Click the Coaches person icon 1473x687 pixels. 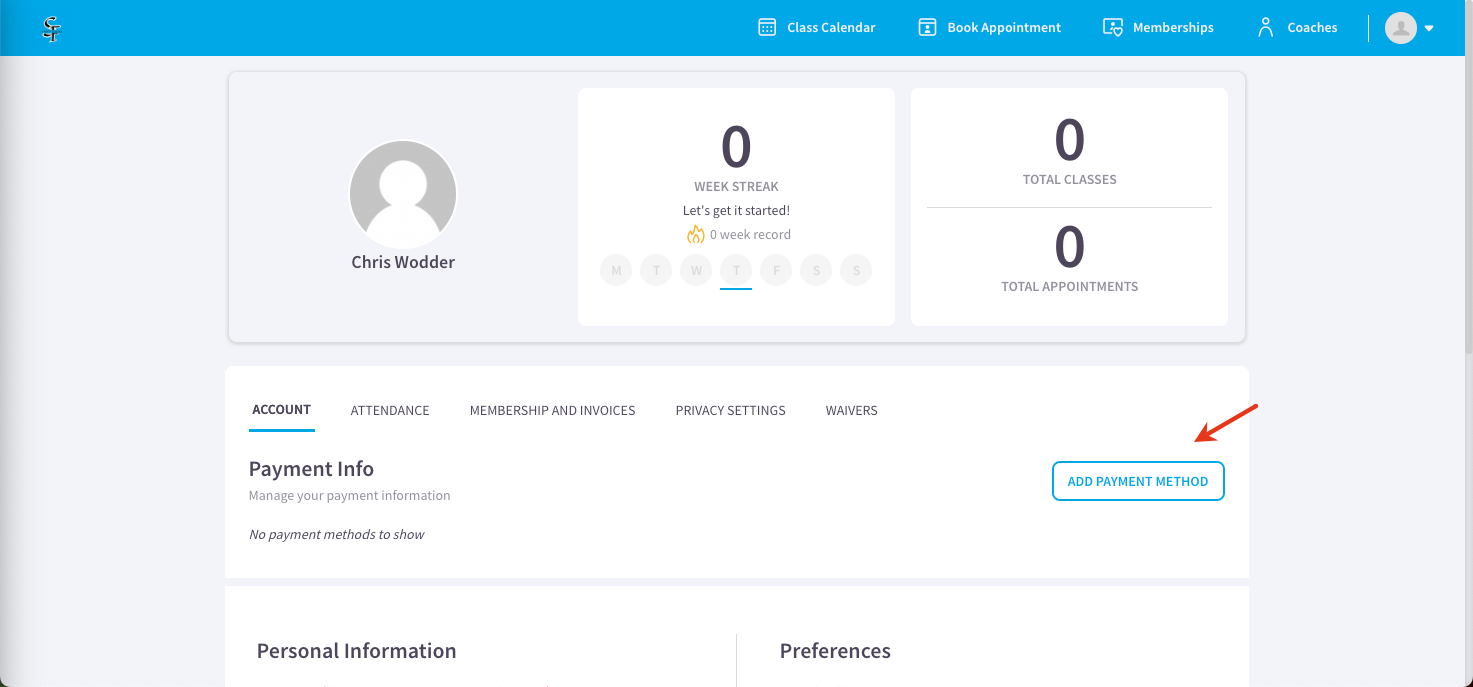coord(1266,27)
